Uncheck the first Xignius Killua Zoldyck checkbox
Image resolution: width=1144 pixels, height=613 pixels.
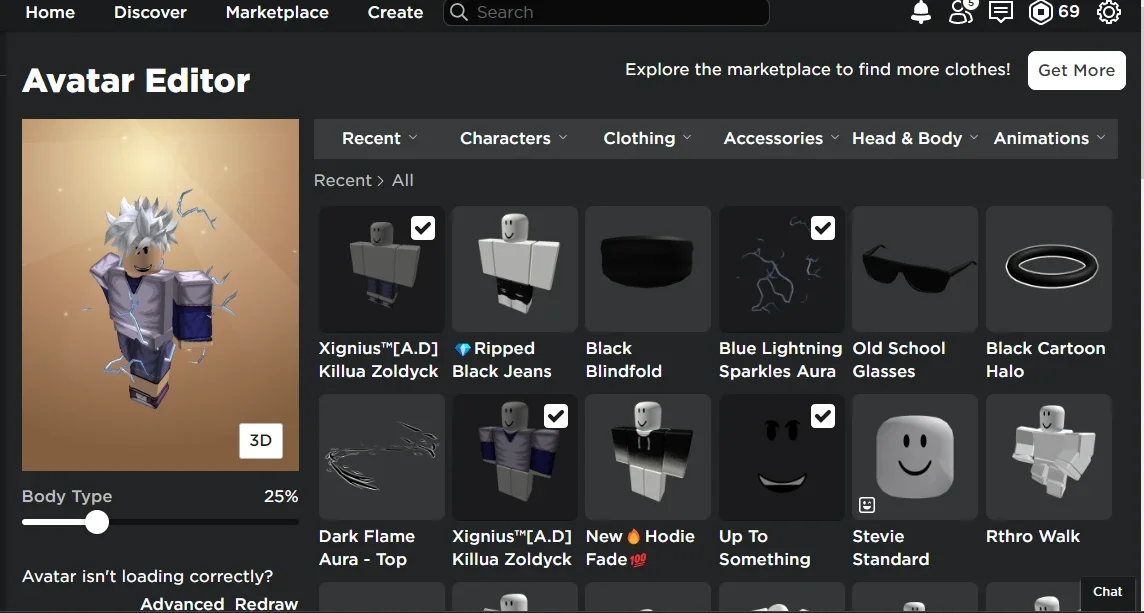pyautogui.click(x=423, y=228)
